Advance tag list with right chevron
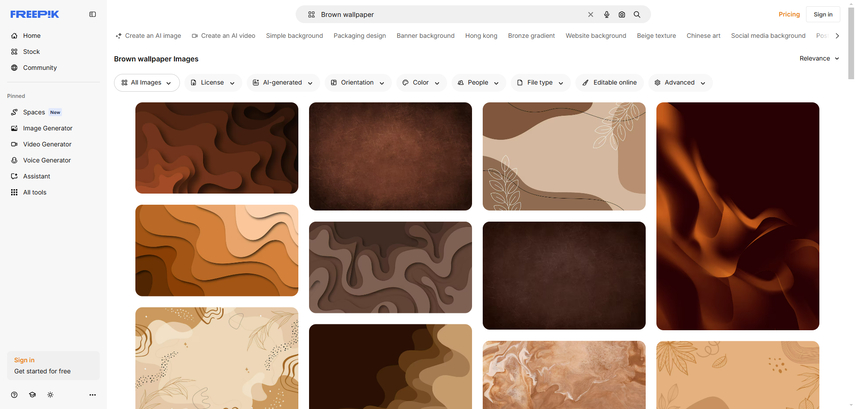855x409 pixels. [838, 36]
